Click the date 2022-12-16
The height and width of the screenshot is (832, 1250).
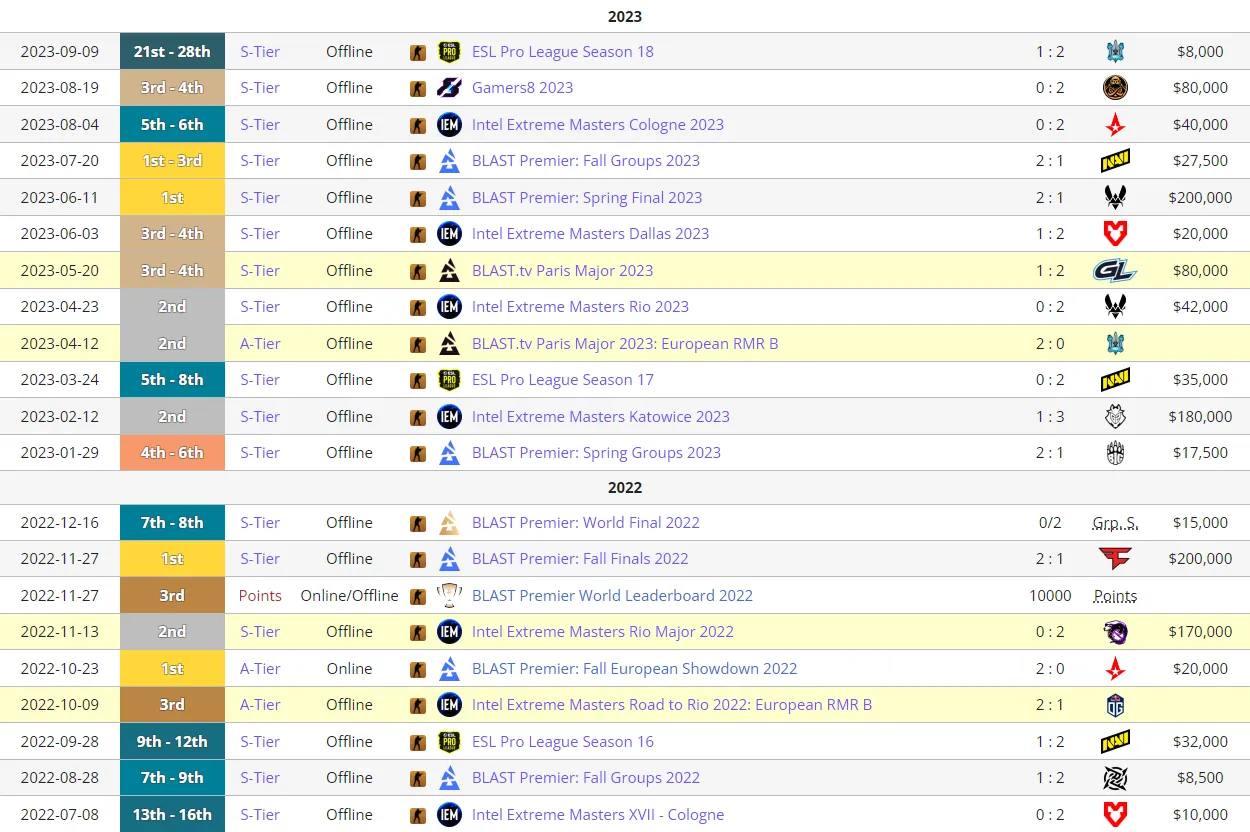click(x=60, y=523)
